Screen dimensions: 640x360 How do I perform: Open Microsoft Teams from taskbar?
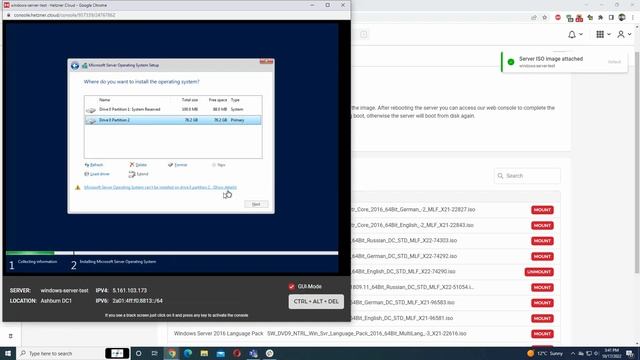[253, 353]
